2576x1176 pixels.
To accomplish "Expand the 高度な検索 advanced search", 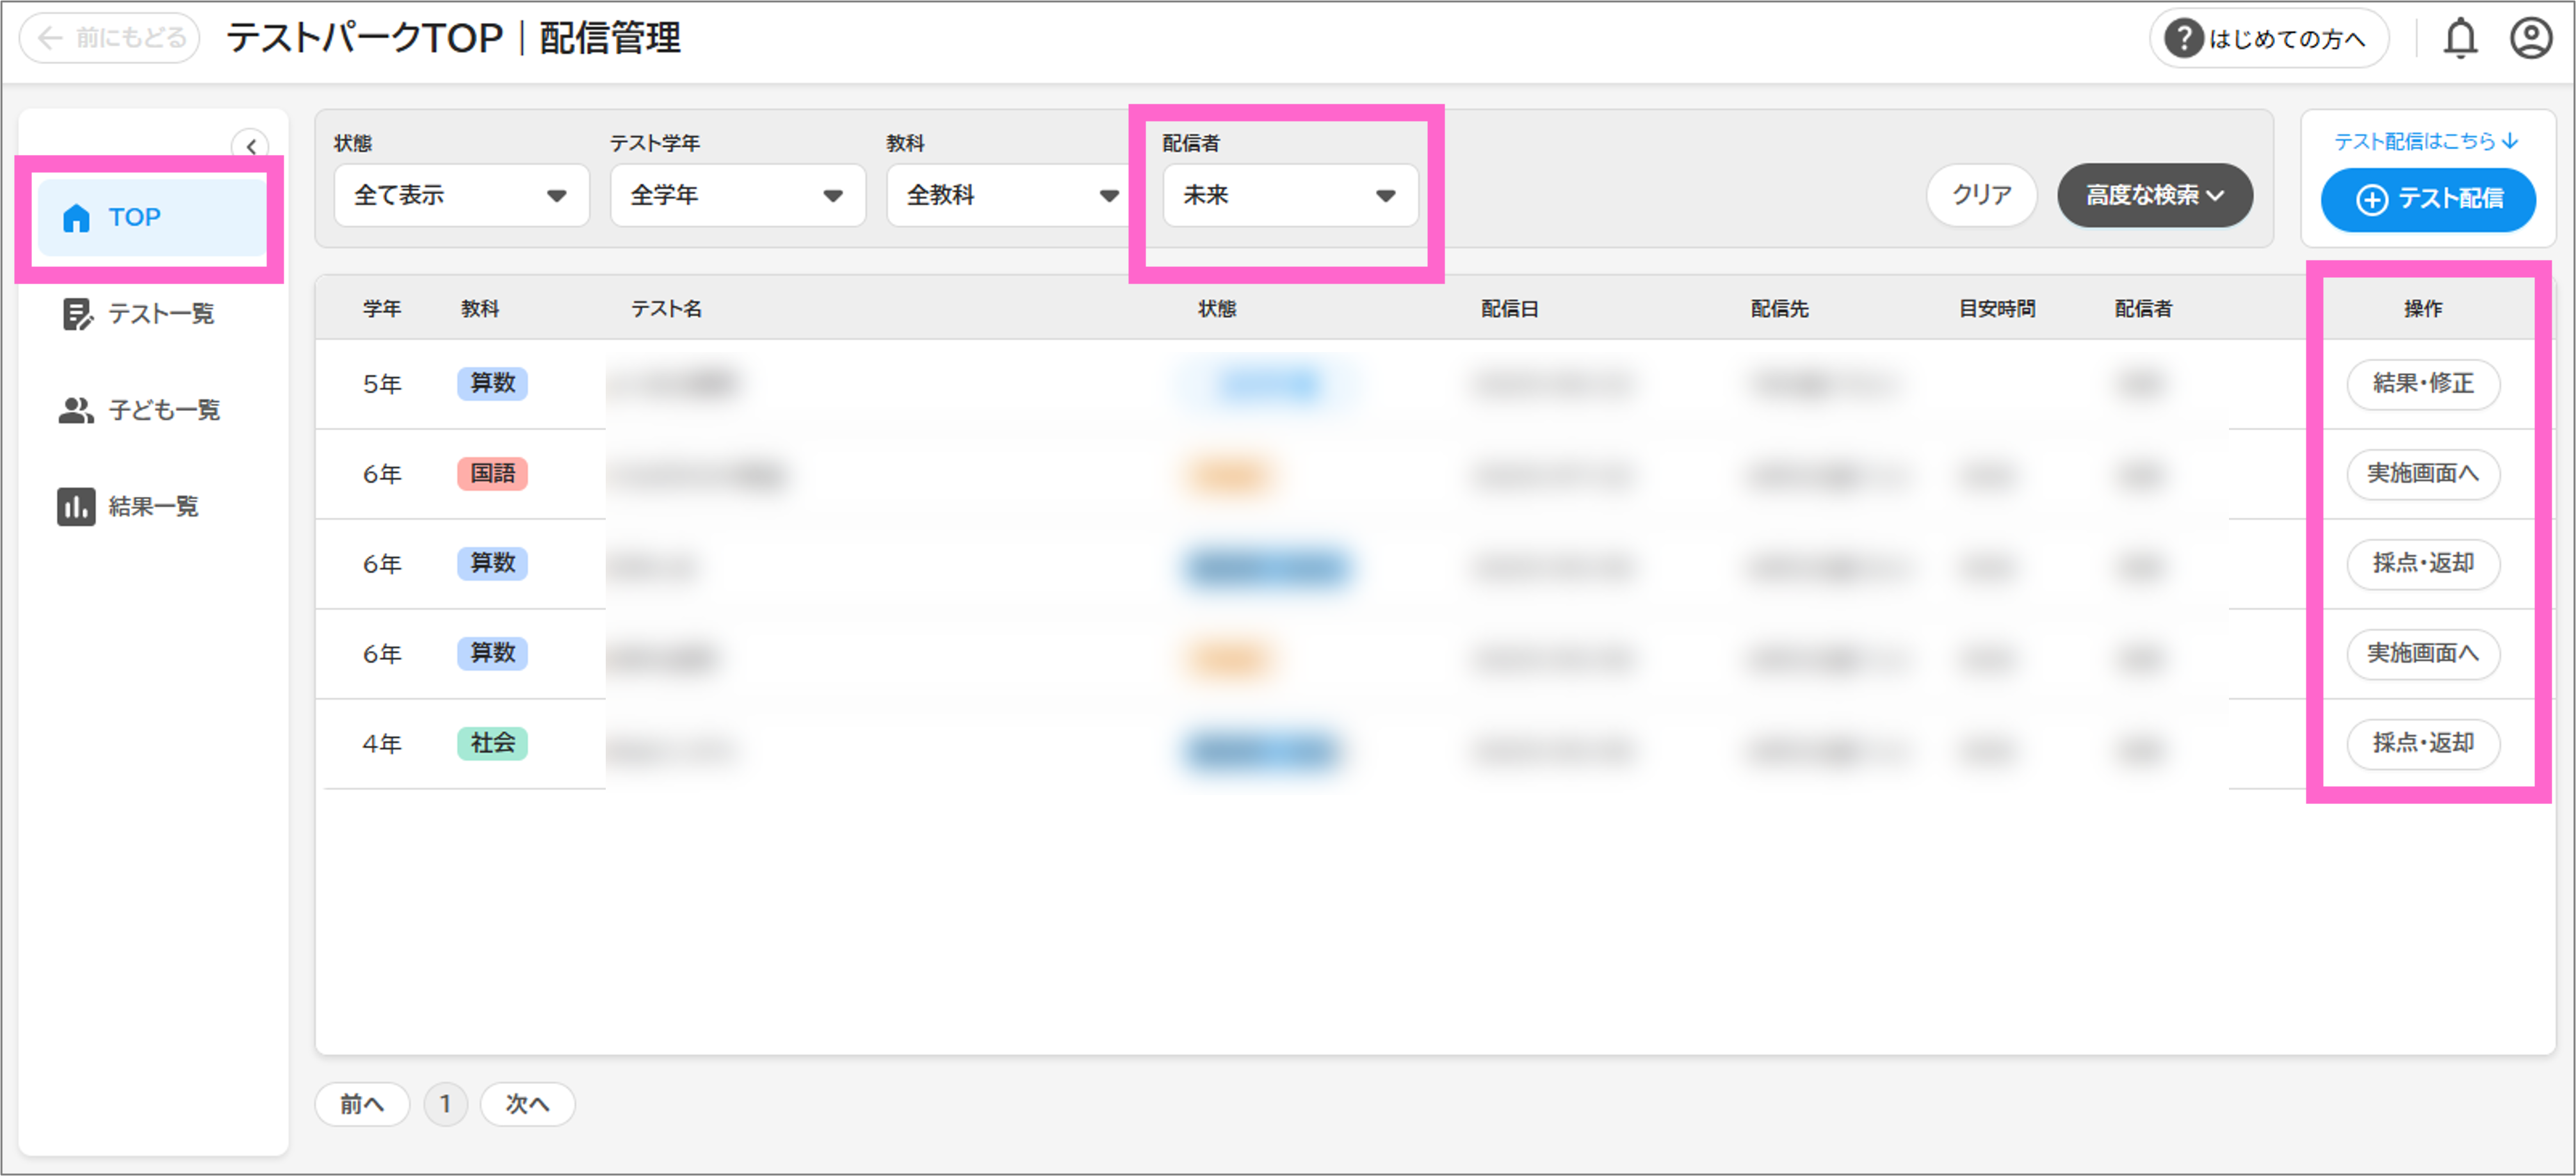I will (x=2154, y=196).
